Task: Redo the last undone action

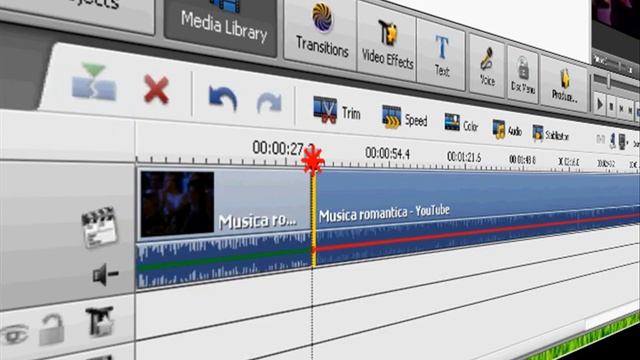Action: pos(269,103)
